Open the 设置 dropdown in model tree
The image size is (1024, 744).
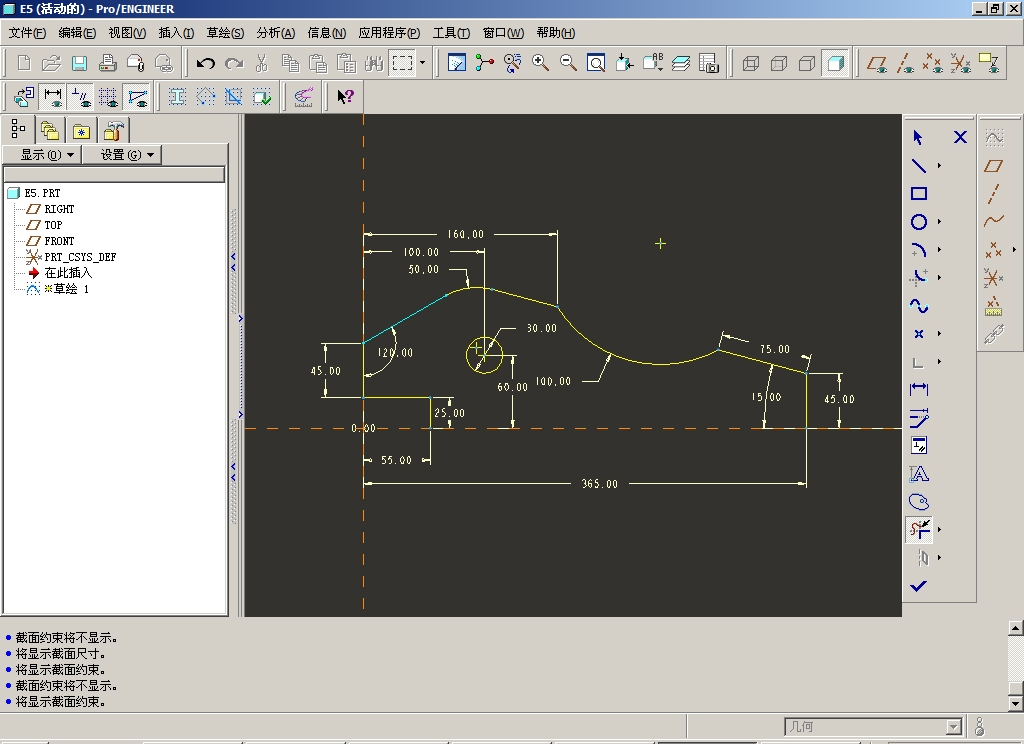(122, 155)
